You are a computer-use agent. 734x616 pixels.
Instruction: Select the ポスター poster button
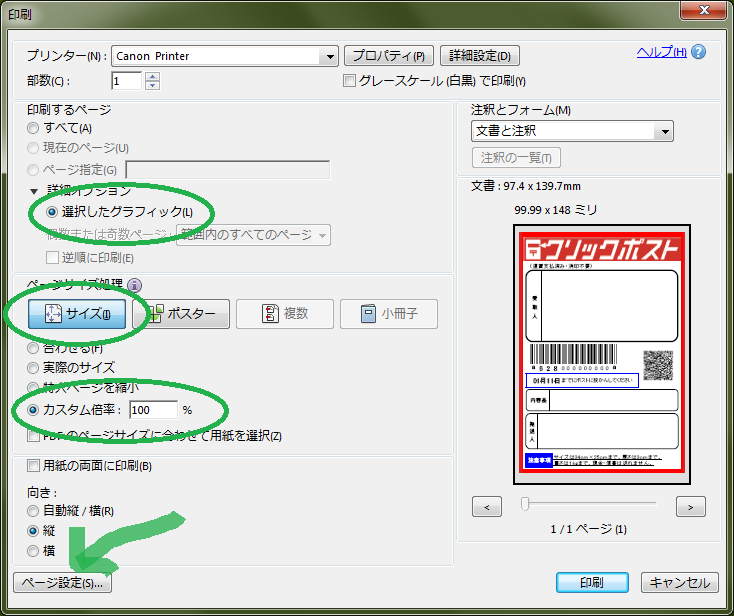point(182,314)
